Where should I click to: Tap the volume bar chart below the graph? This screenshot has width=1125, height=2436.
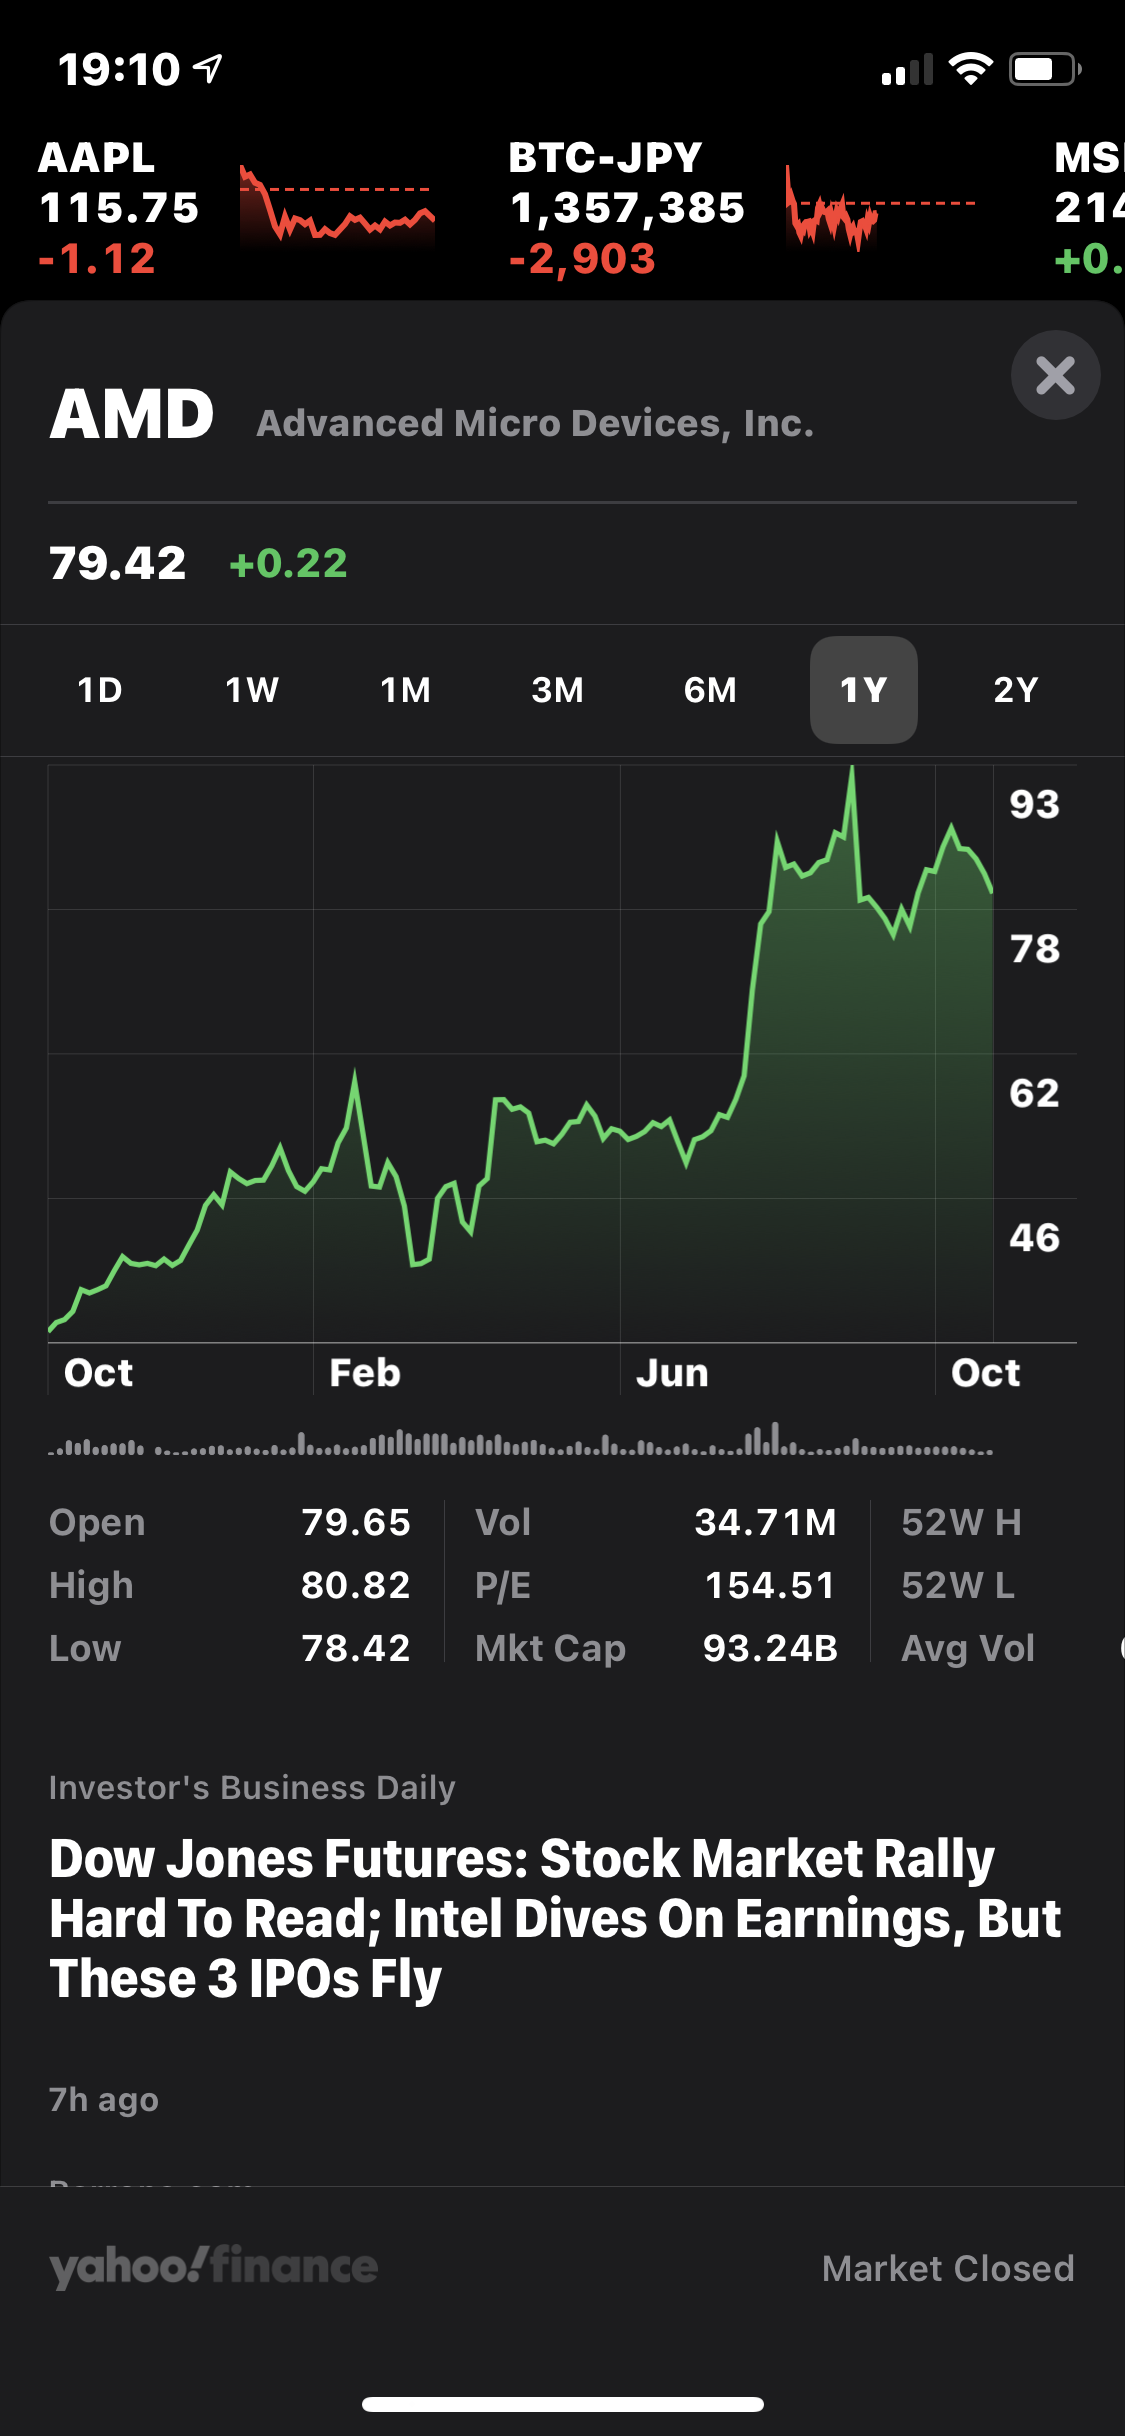[x=520, y=1443]
